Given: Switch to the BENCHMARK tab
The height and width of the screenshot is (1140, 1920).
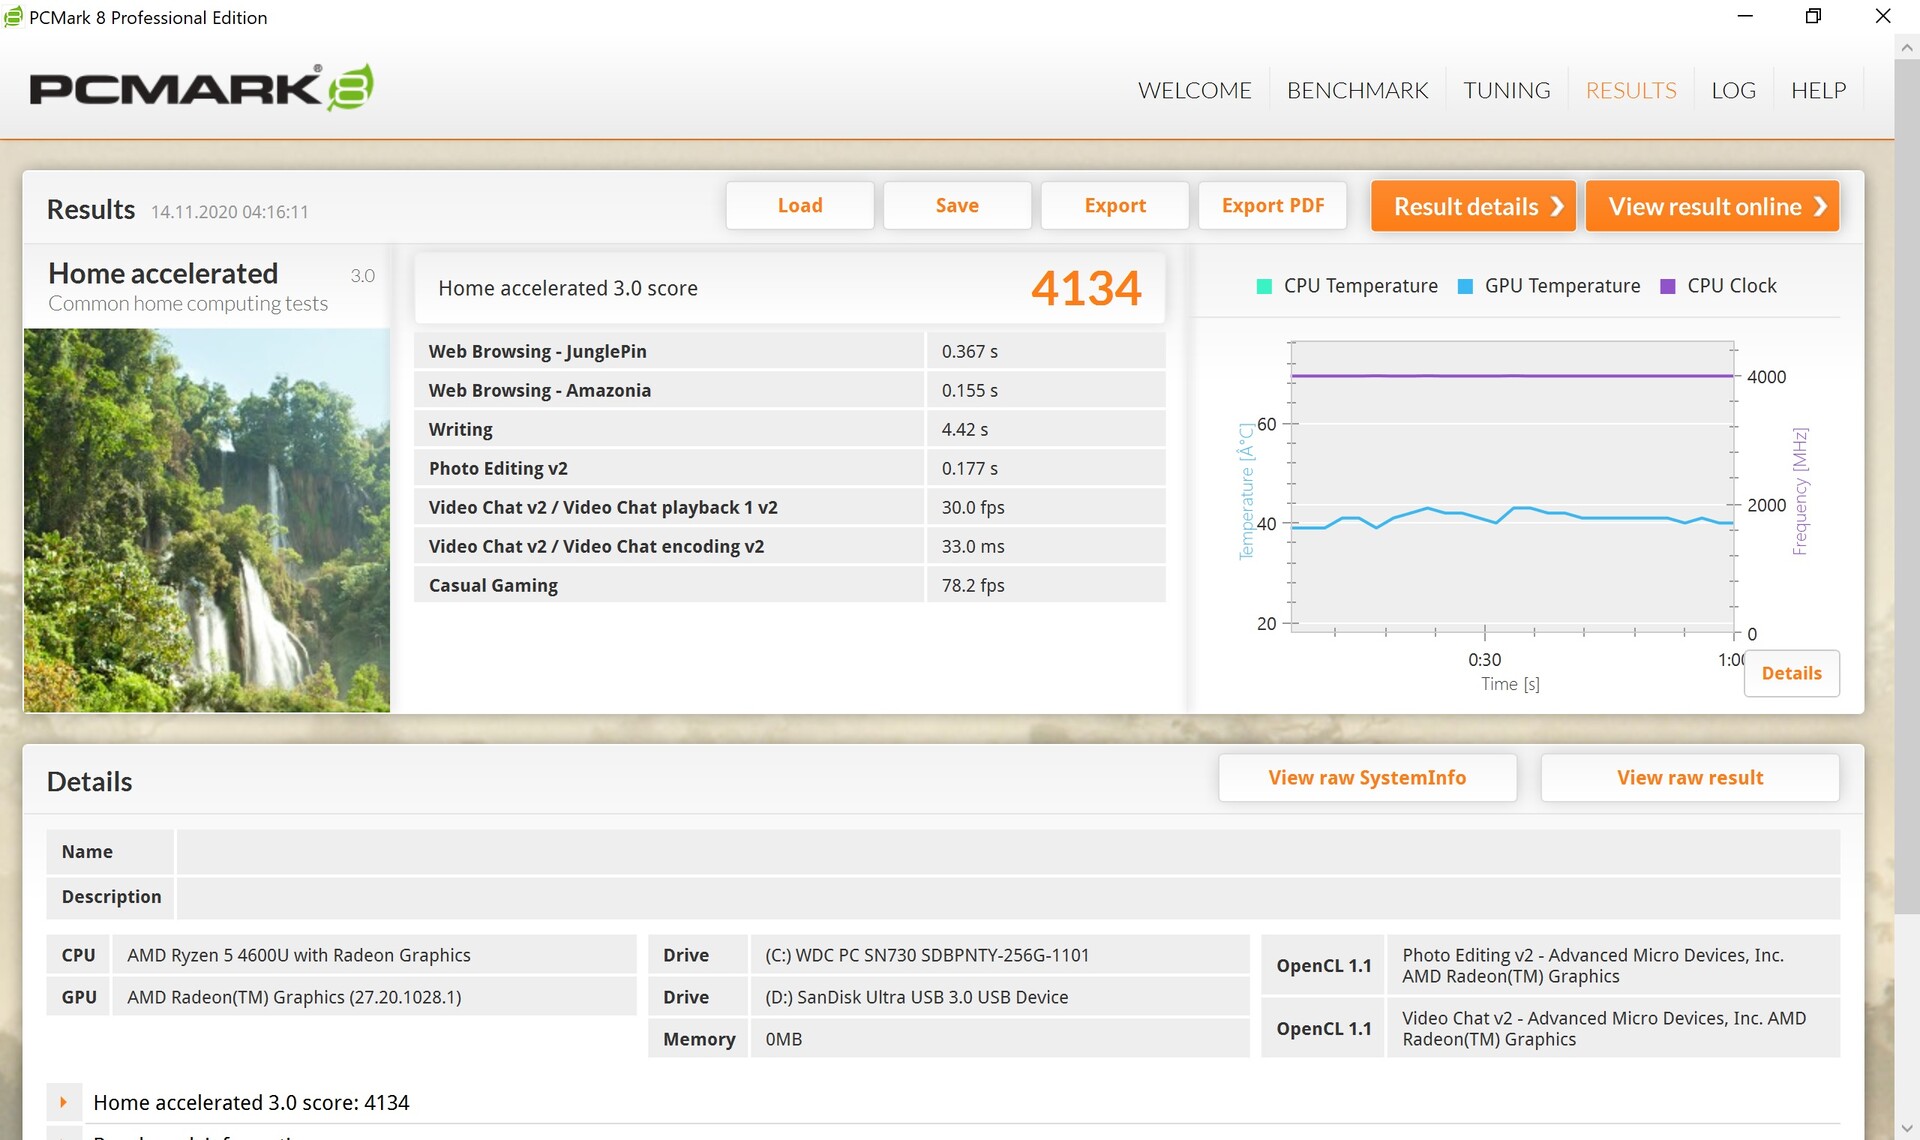Looking at the screenshot, I should 1357,90.
